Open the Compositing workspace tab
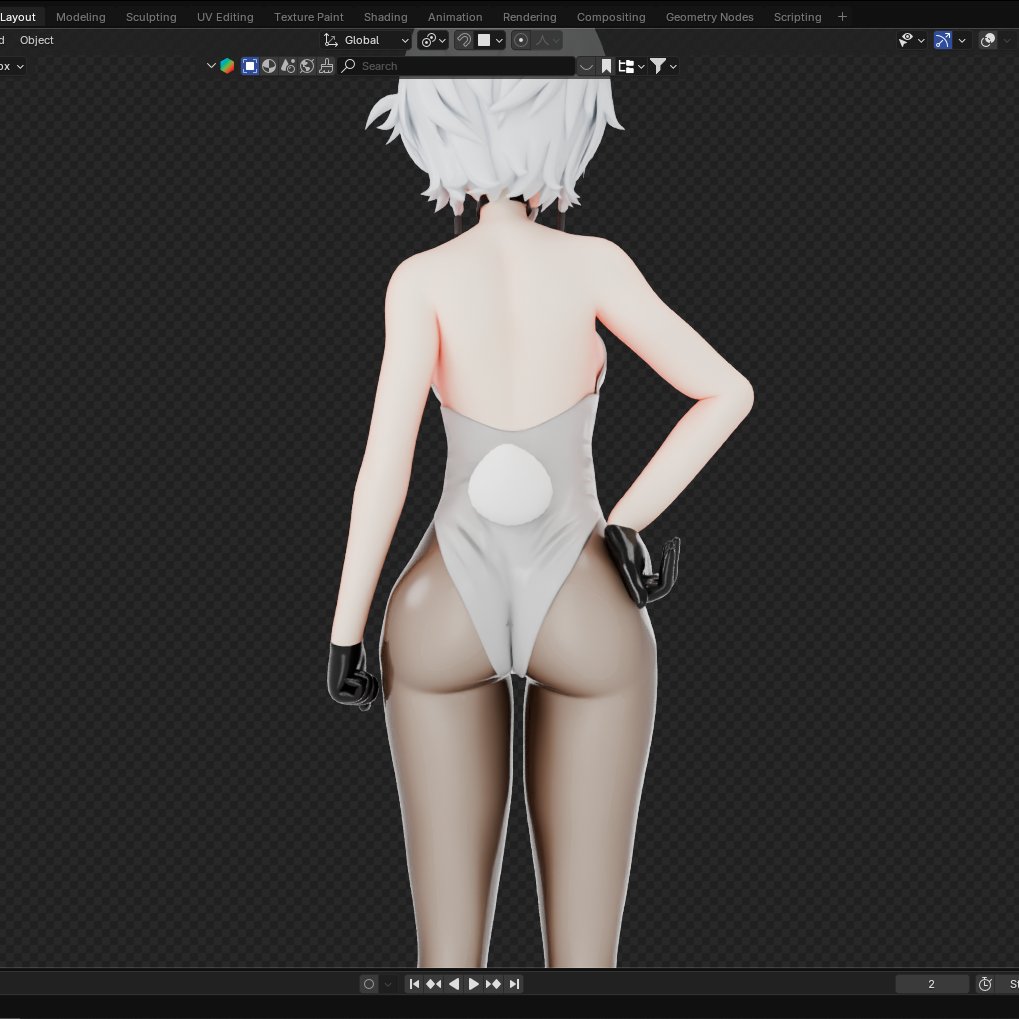The height and width of the screenshot is (1019, 1019). coord(611,17)
